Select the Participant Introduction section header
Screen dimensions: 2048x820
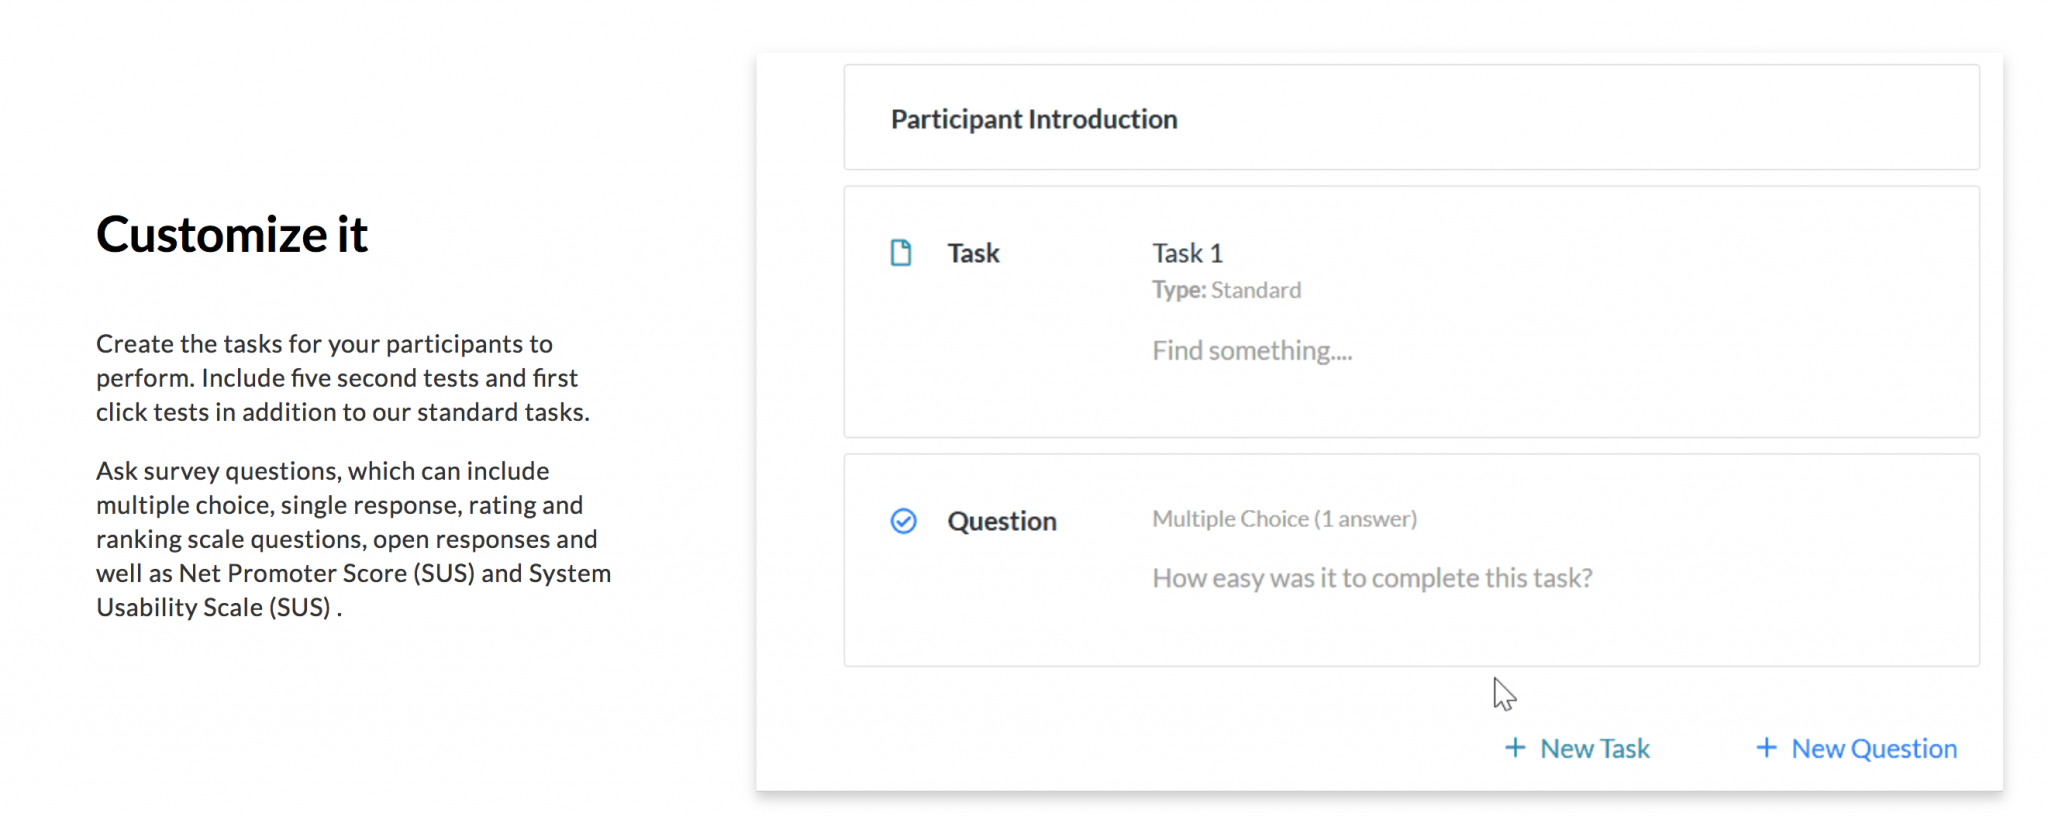(1034, 118)
